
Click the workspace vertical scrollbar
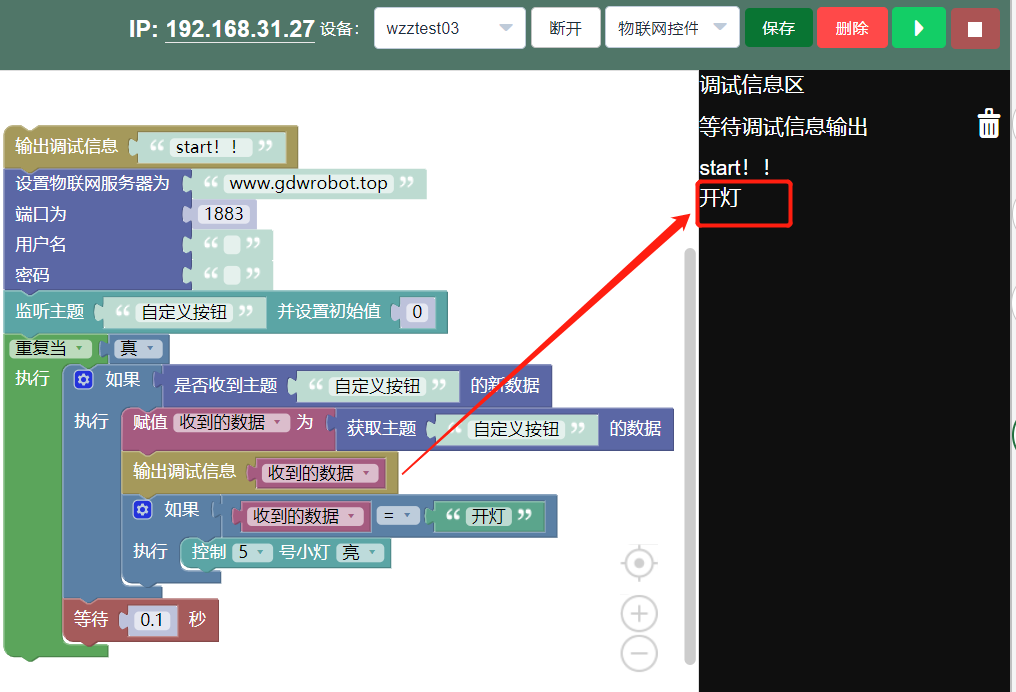[690, 456]
